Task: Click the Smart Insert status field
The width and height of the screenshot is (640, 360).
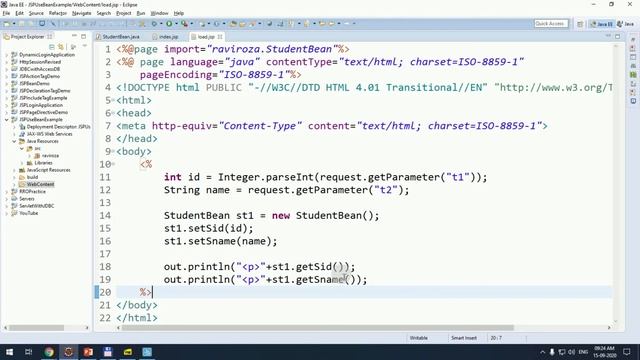Action: pos(464,338)
